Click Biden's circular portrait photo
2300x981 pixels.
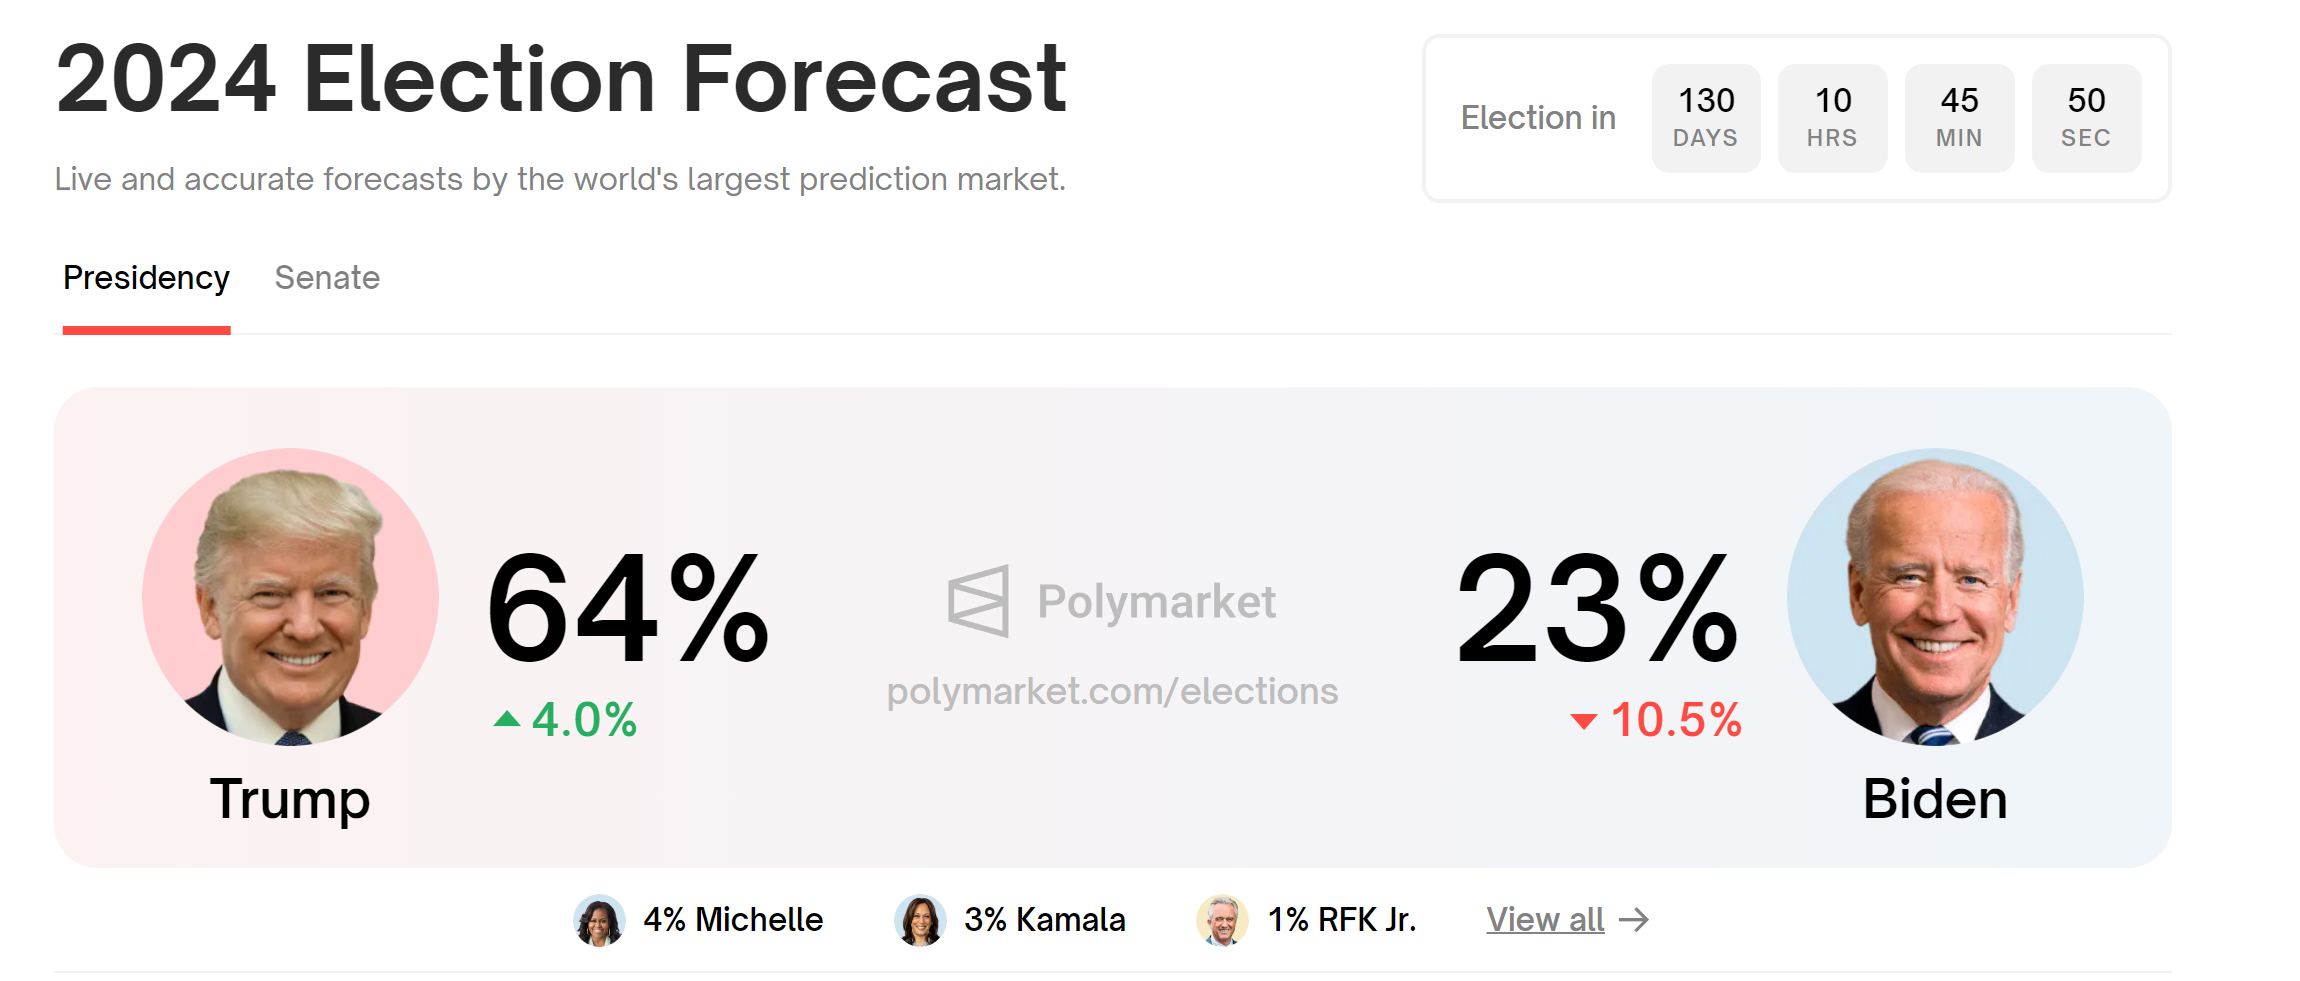[1935, 596]
